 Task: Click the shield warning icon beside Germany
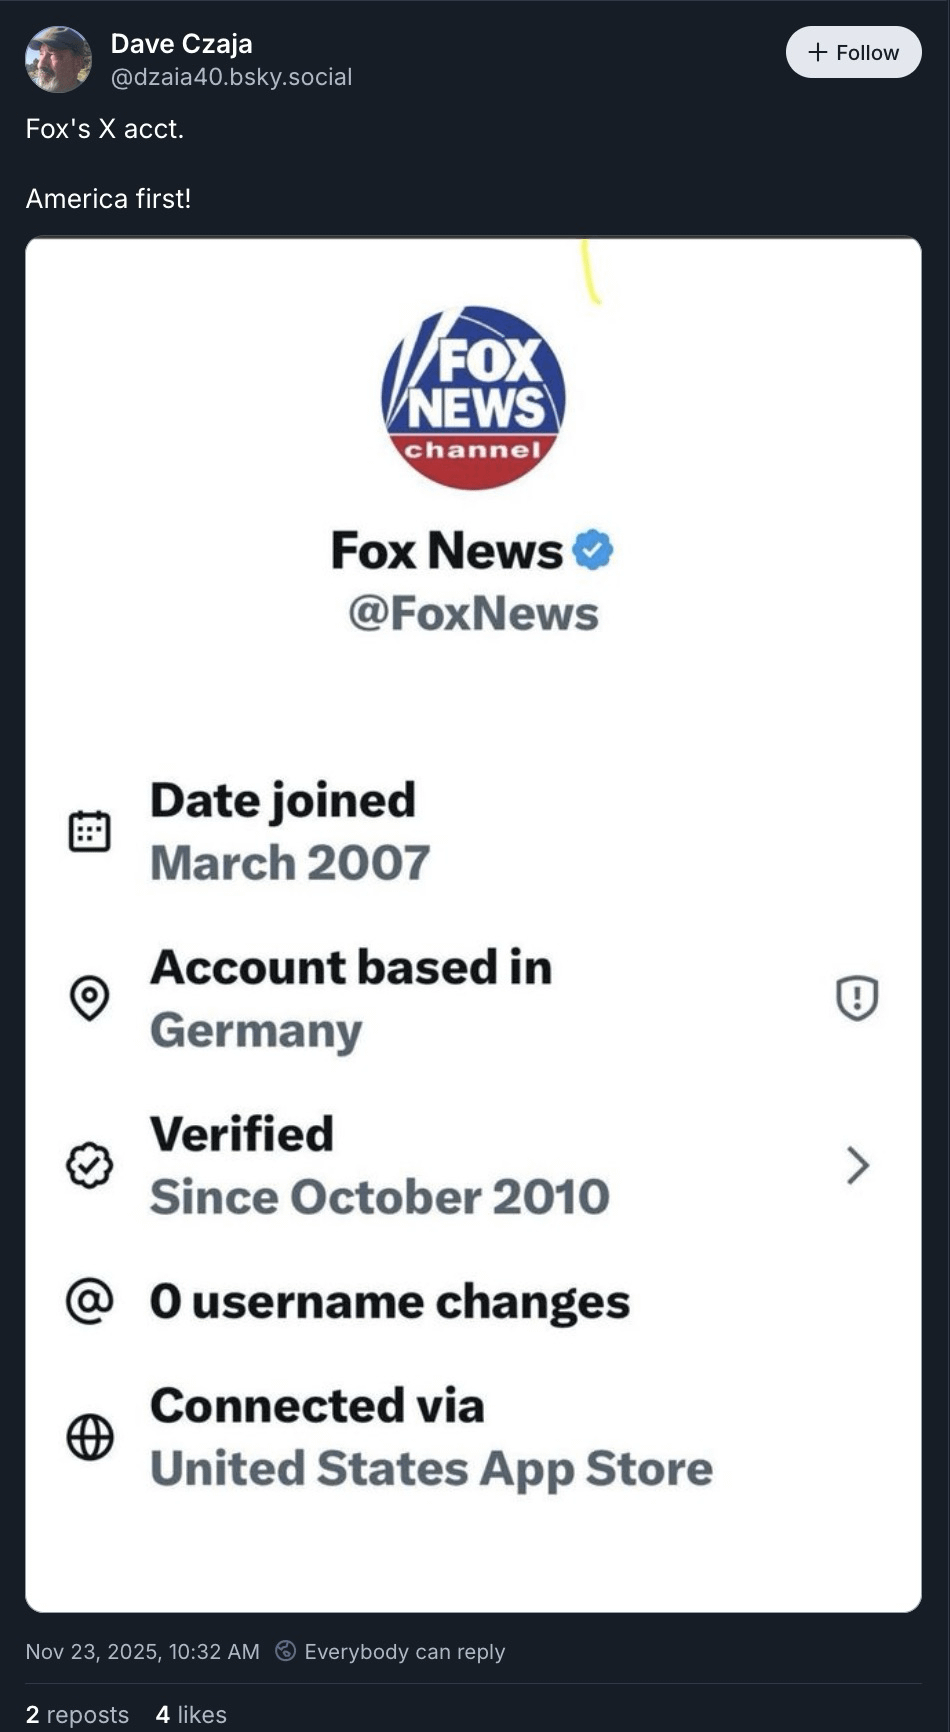(856, 997)
